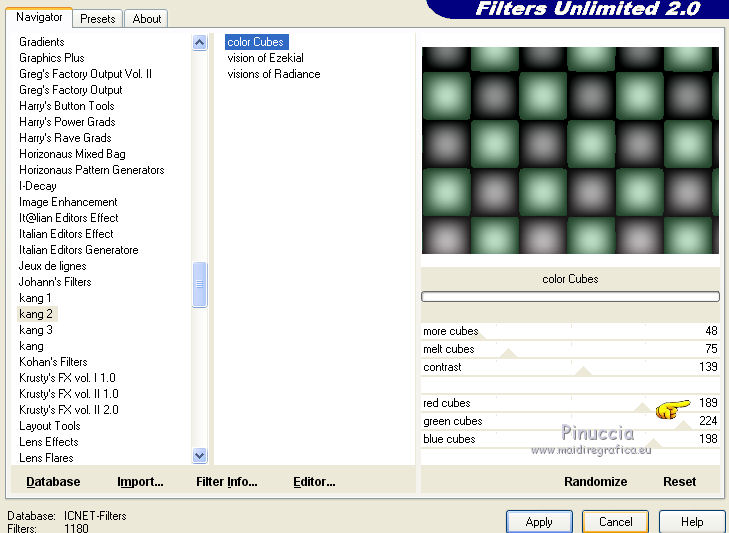The width and height of the screenshot is (729, 533).
Task: Select the kang 2 category
Action: tap(36, 314)
